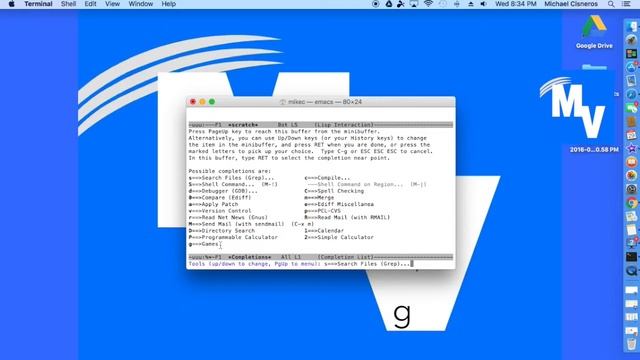640x360 pixels.
Task: Select completion Version Control
Action: (x=220, y=211)
